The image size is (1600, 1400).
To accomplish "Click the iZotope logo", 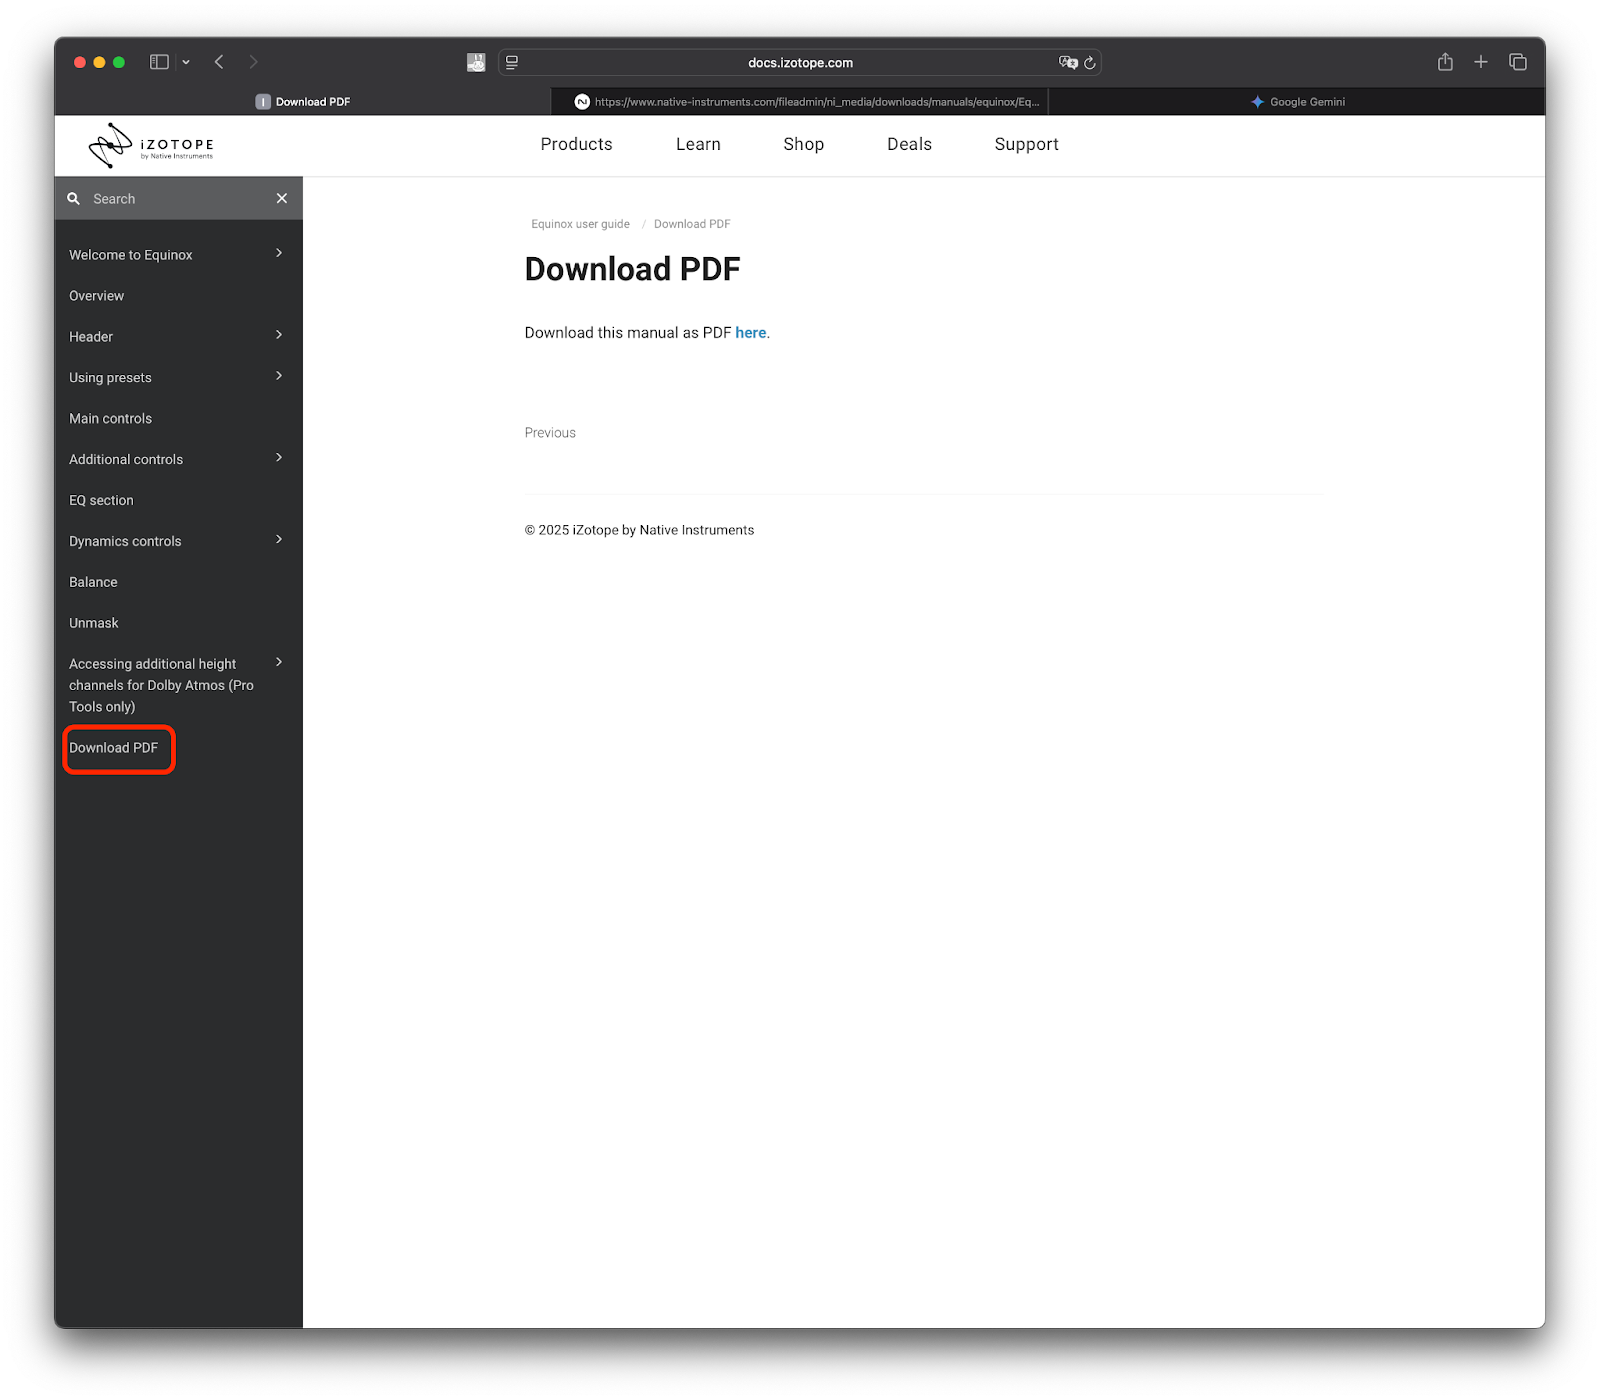I will 151,146.
